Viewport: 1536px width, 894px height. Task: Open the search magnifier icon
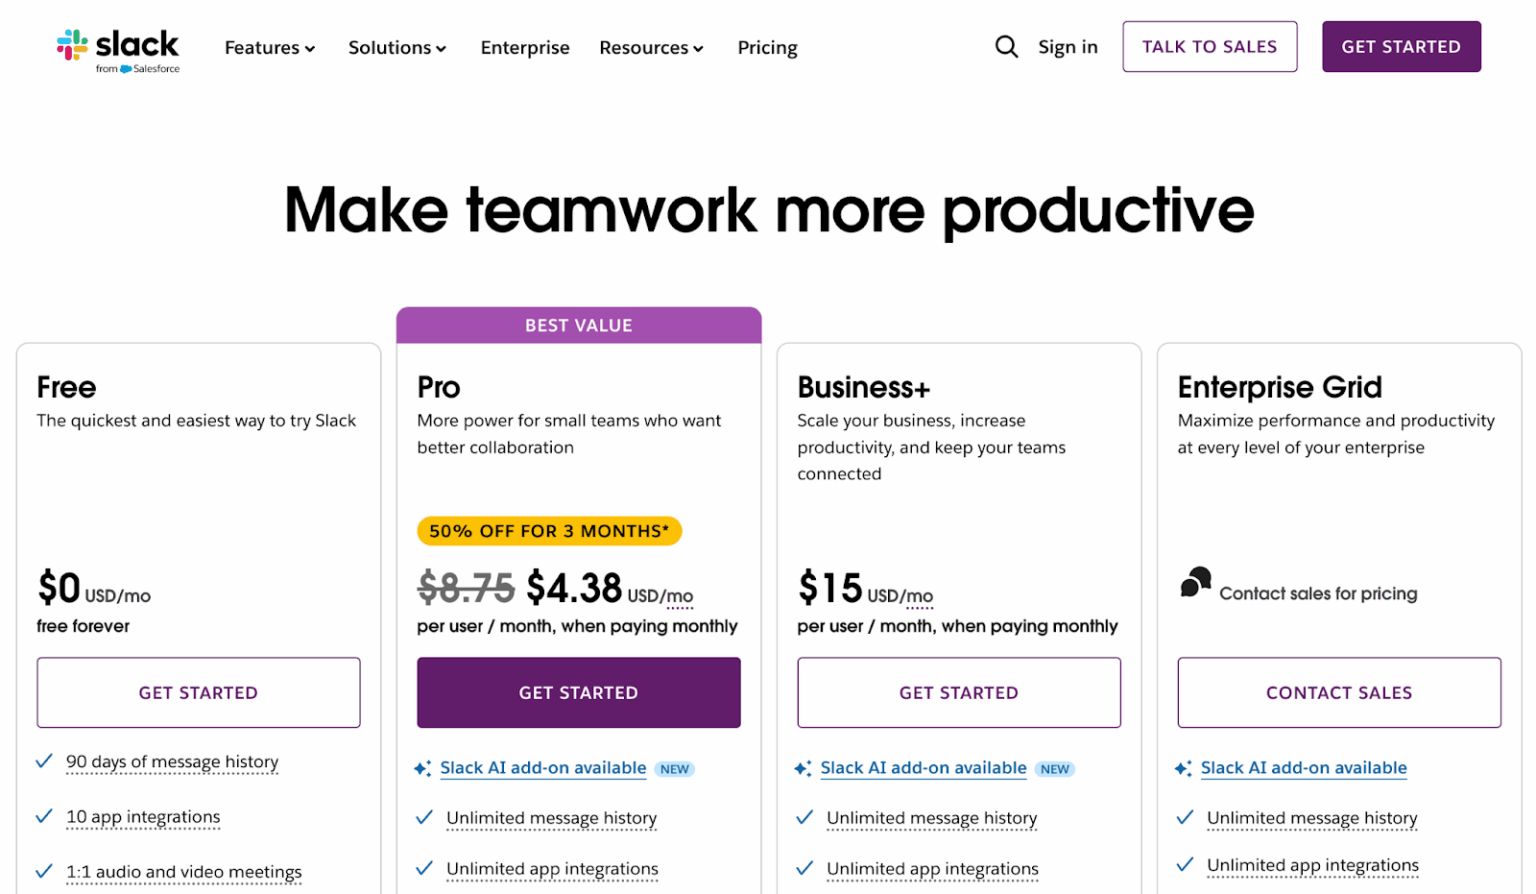1006,46
